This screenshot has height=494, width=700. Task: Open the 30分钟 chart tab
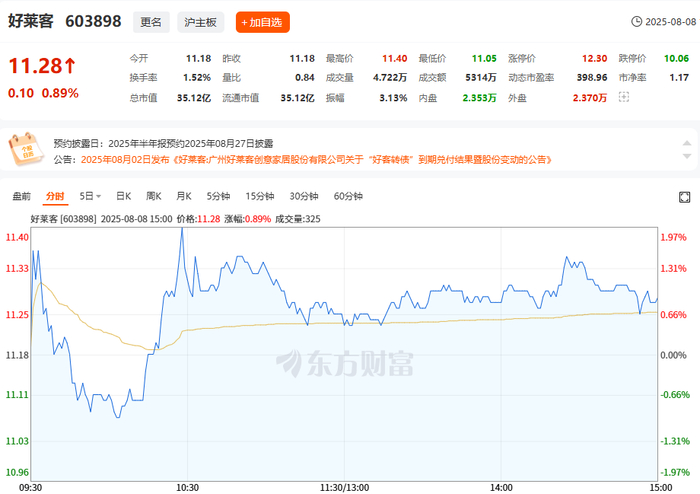pyautogui.click(x=304, y=196)
